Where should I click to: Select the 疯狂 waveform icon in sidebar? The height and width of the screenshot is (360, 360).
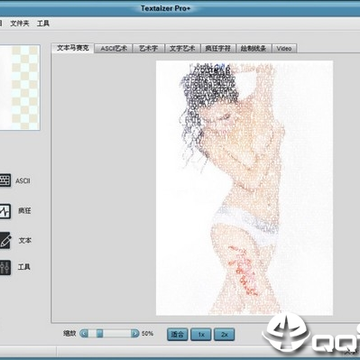pos(5,211)
